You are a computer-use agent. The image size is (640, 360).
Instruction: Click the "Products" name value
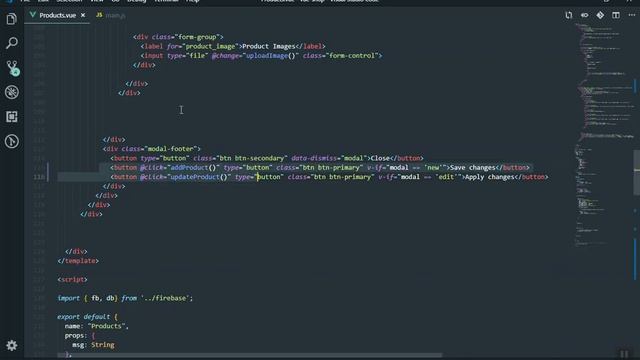107,326
